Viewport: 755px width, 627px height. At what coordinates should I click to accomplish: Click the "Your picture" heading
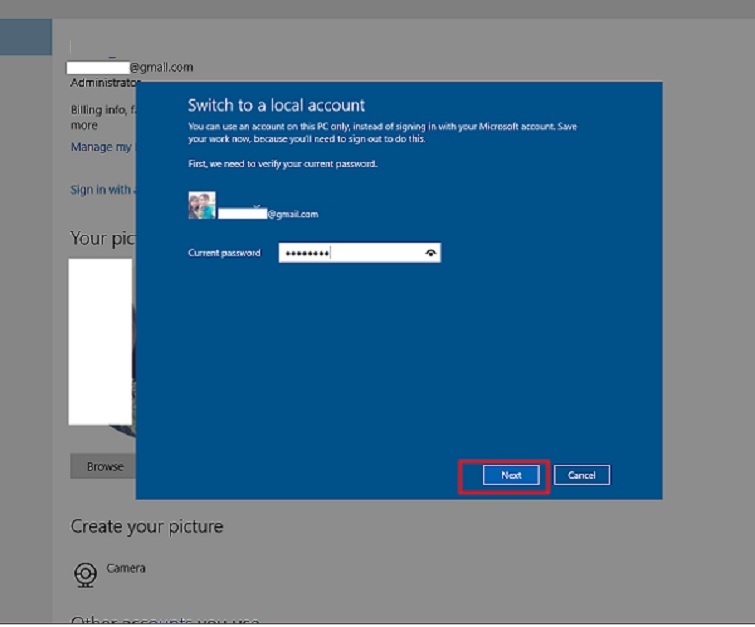click(100, 238)
